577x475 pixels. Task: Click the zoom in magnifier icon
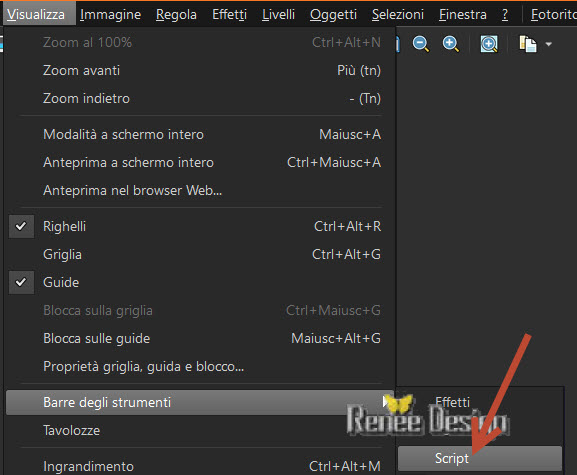451,44
